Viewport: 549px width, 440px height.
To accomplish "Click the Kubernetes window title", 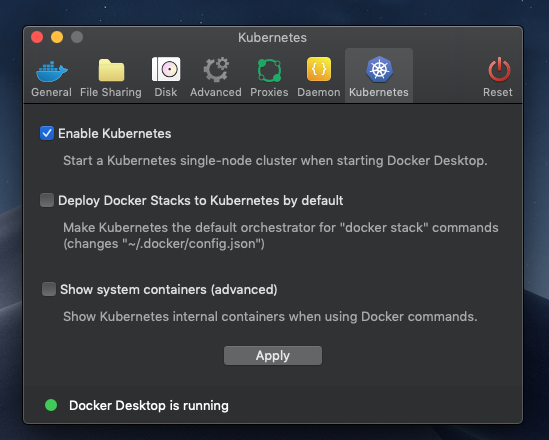I will (x=272, y=37).
